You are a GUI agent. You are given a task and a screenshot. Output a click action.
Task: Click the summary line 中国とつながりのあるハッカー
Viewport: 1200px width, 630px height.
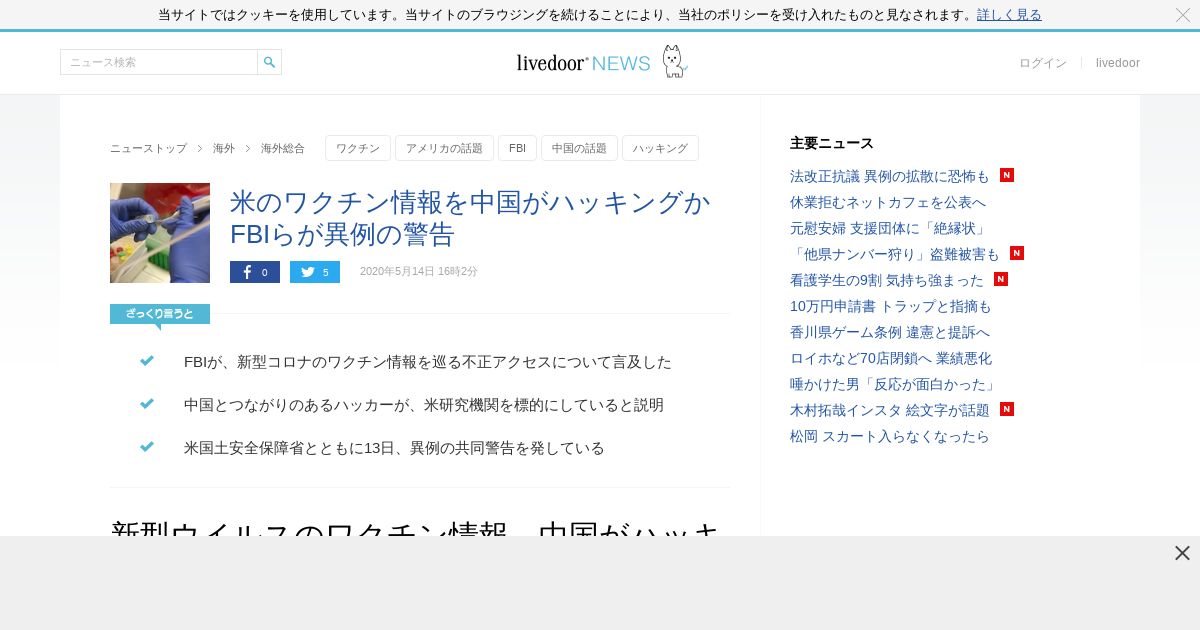click(x=424, y=405)
